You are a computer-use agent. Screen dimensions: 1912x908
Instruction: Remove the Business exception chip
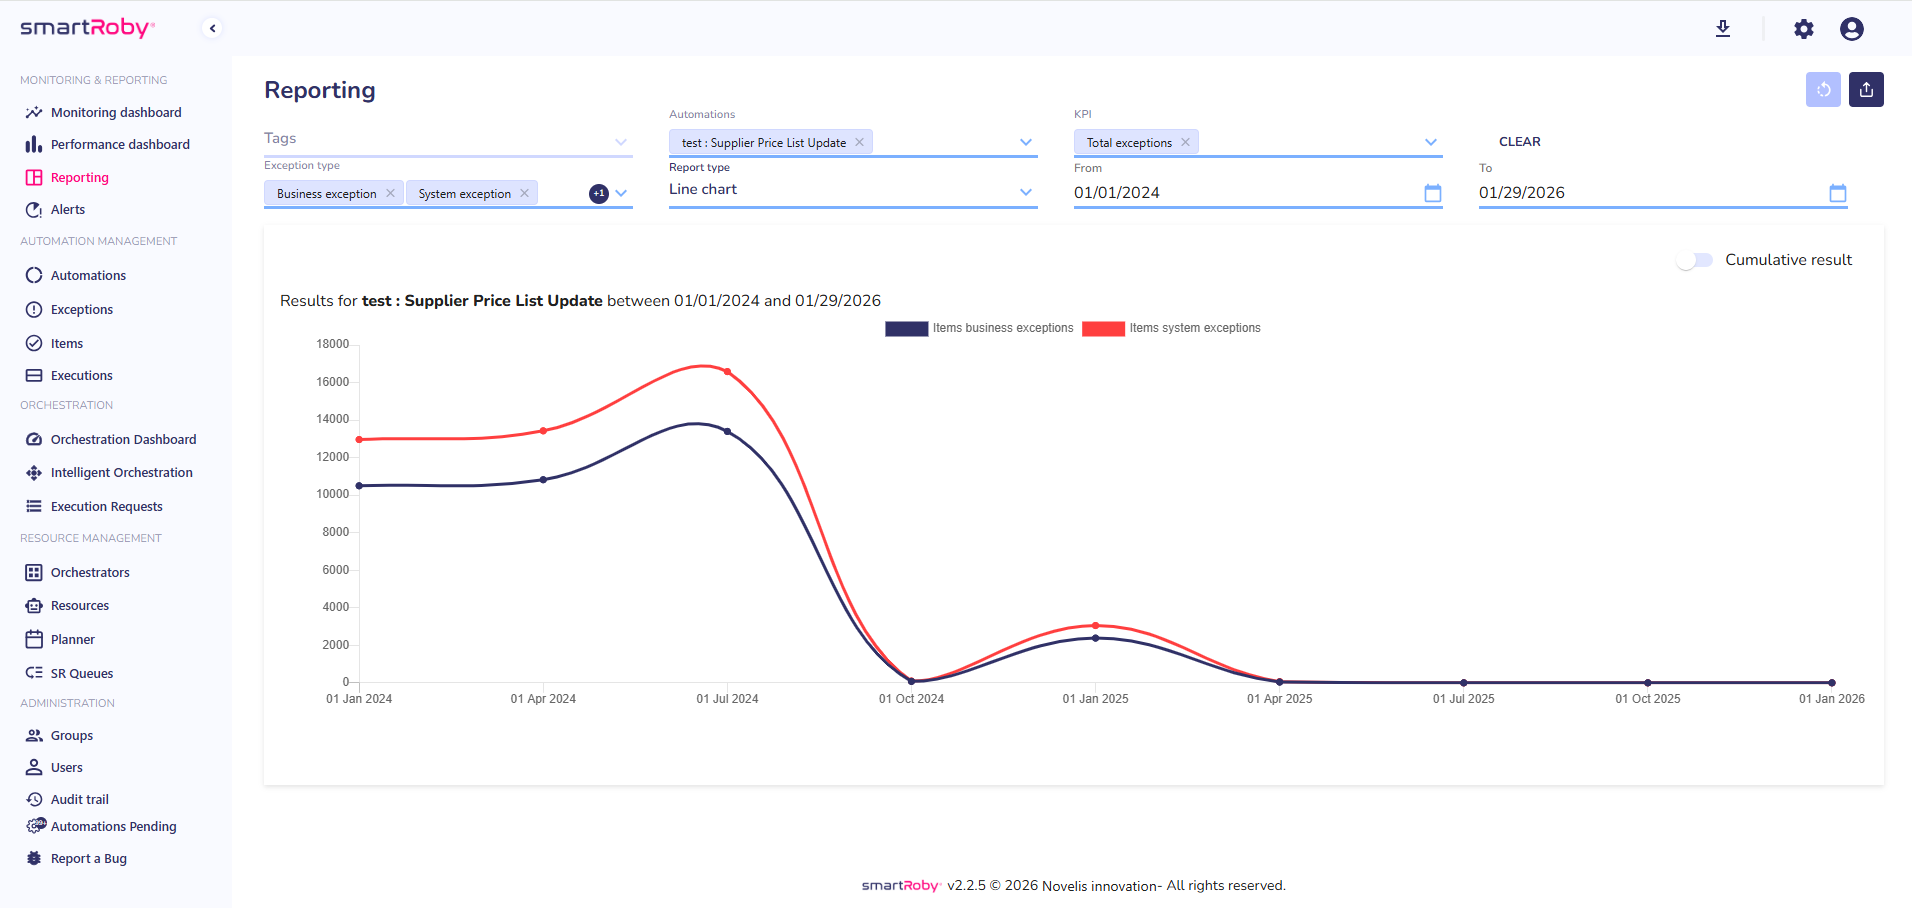coord(390,193)
